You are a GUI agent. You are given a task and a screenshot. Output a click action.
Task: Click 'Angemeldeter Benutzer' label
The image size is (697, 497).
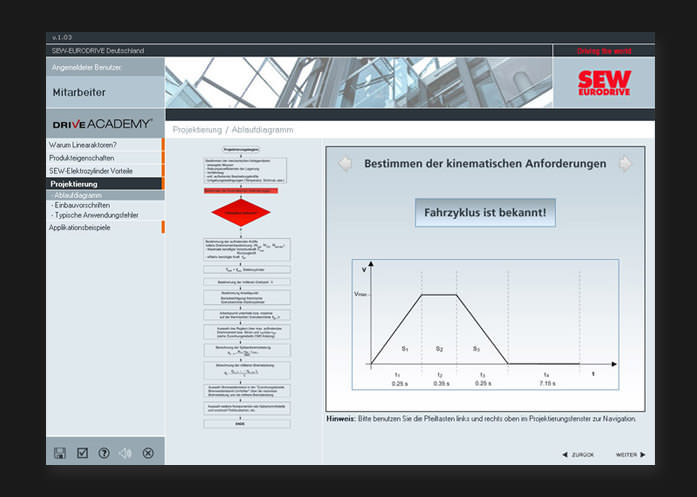(86, 68)
